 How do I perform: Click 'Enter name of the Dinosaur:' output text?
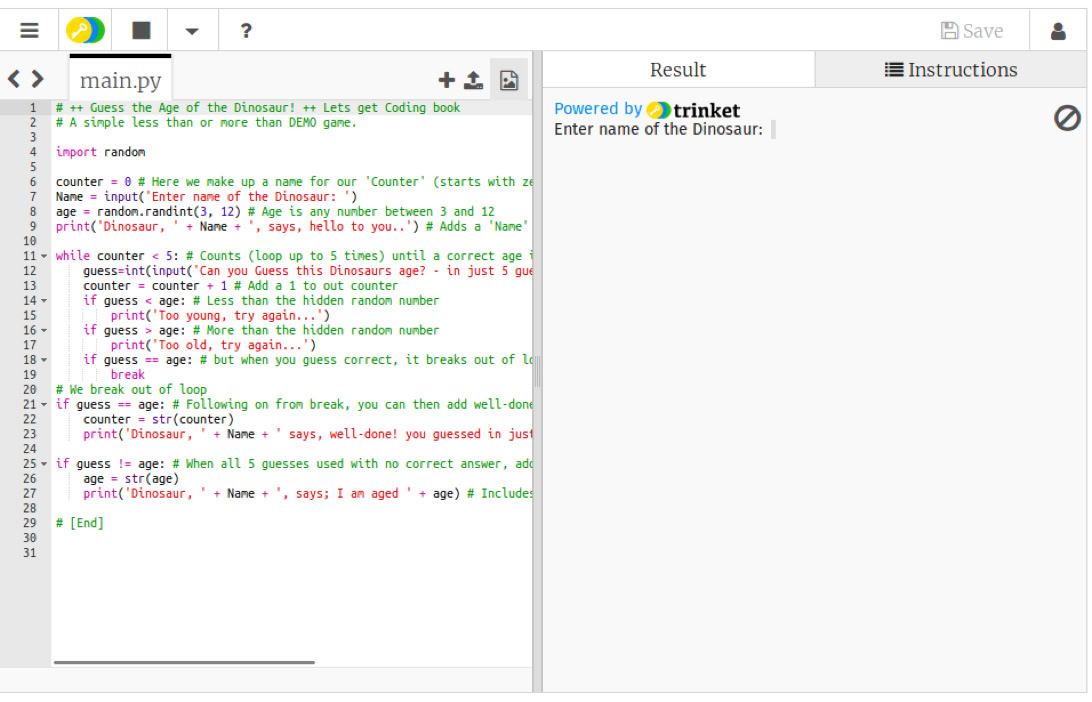658,130
